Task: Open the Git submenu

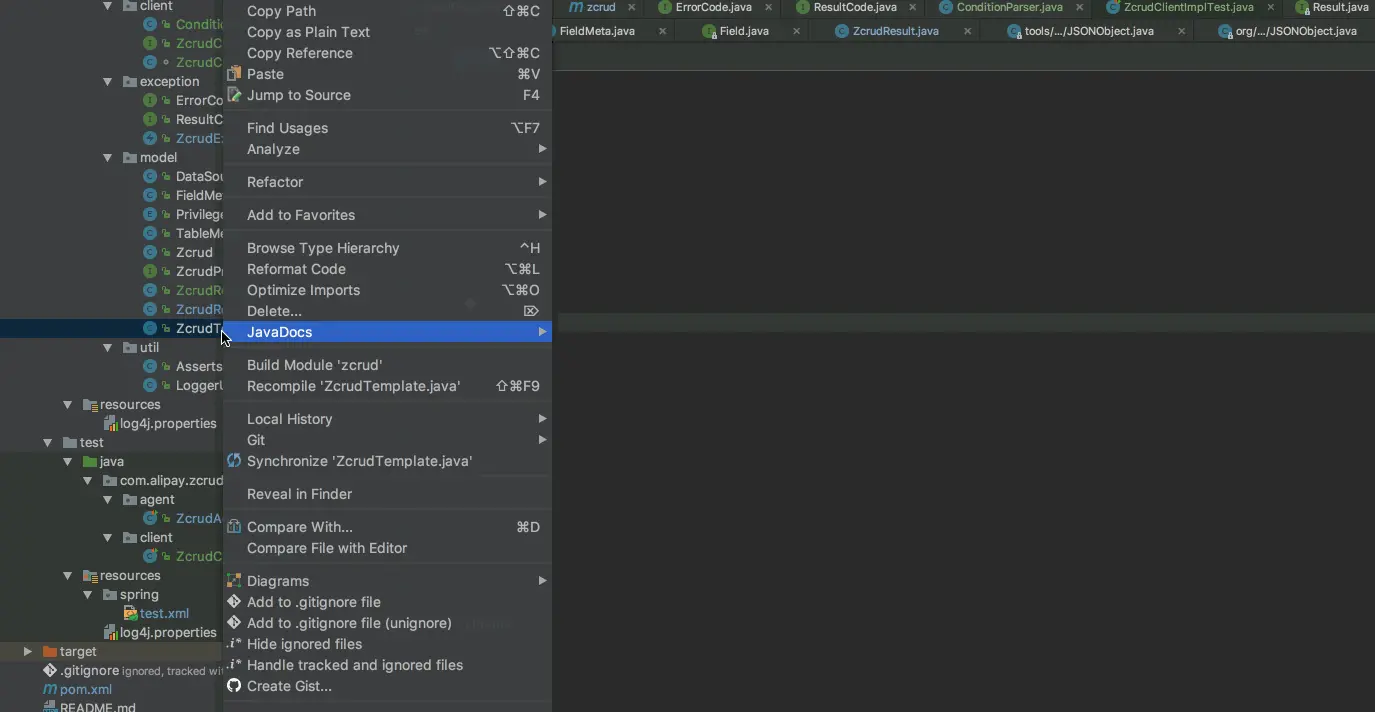Action: point(387,440)
